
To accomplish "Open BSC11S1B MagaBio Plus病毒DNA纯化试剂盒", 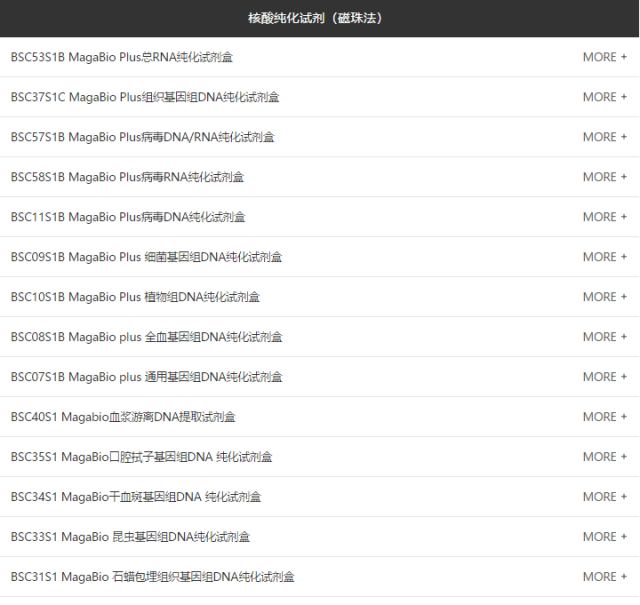I will [128, 217].
